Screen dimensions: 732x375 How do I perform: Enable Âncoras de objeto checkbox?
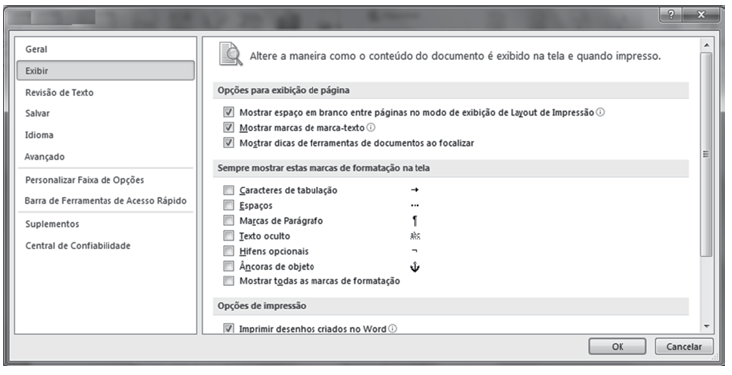(228, 267)
